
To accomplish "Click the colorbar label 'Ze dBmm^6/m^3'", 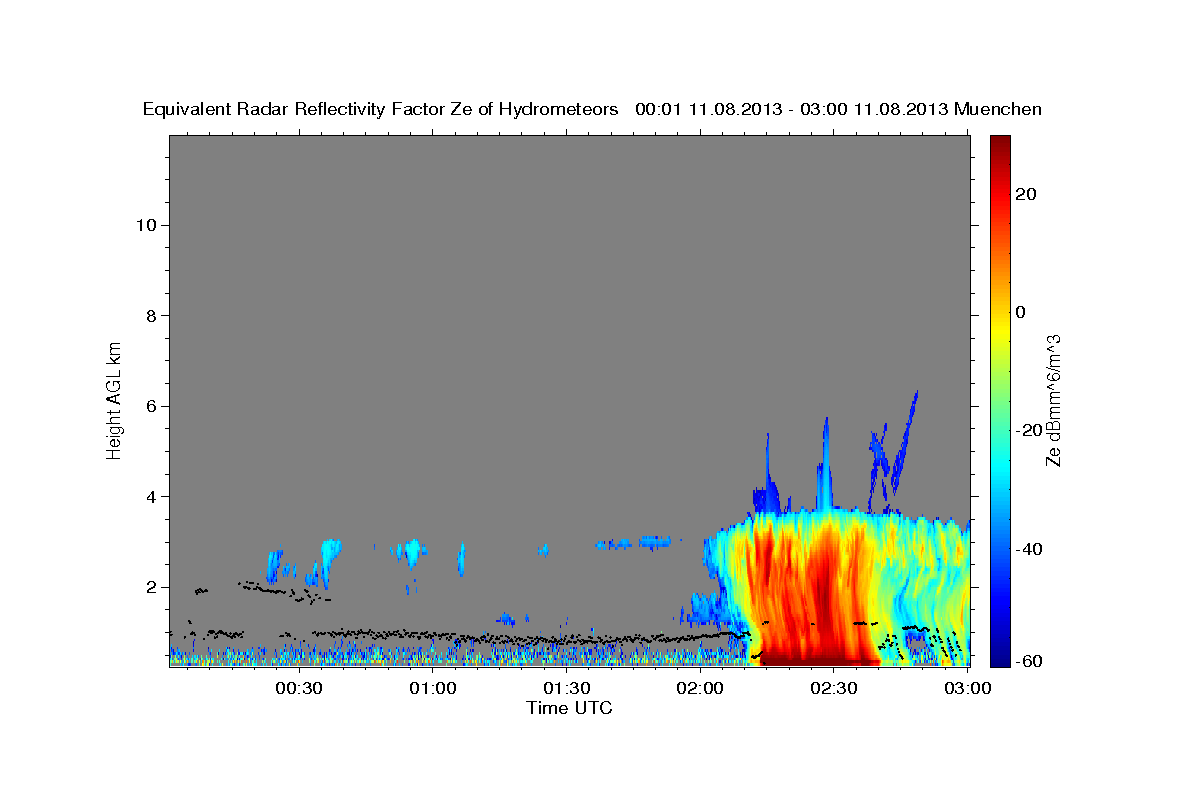I will [1053, 400].
